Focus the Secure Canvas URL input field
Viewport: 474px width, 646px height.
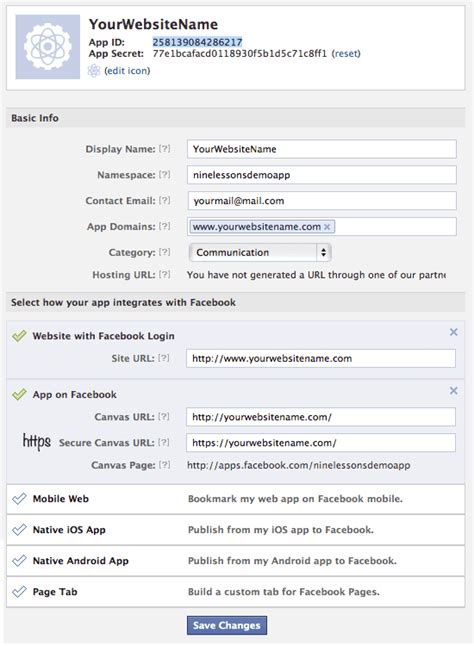pyautogui.click(x=321, y=443)
